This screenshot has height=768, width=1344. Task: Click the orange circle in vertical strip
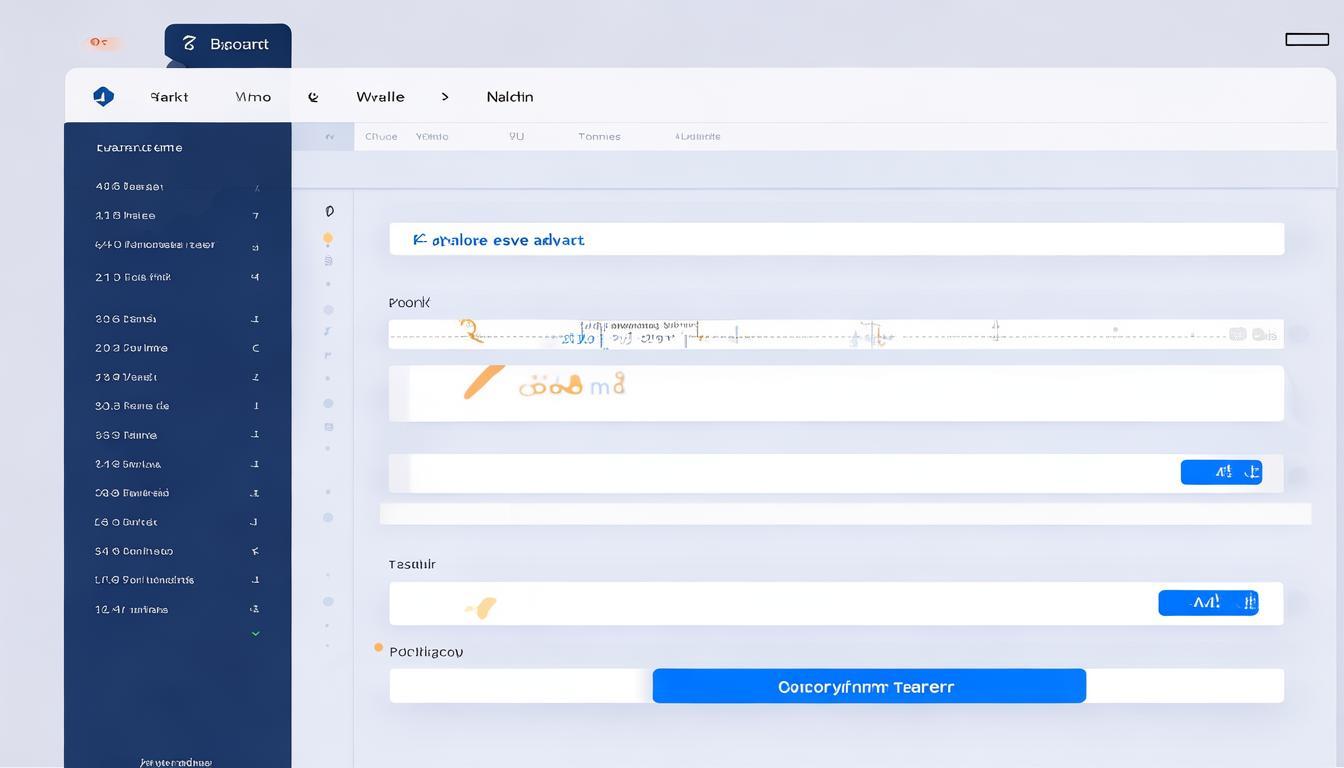(x=328, y=239)
